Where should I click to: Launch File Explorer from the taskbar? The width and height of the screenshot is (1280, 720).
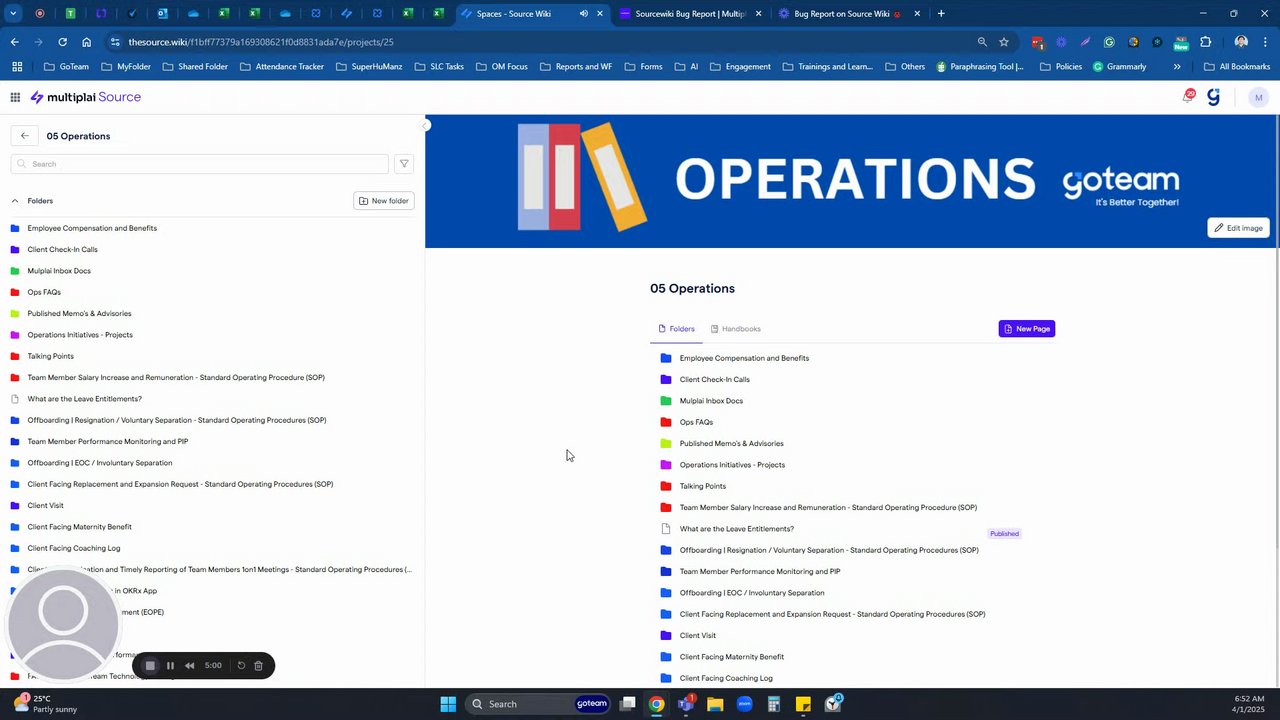click(x=715, y=704)
